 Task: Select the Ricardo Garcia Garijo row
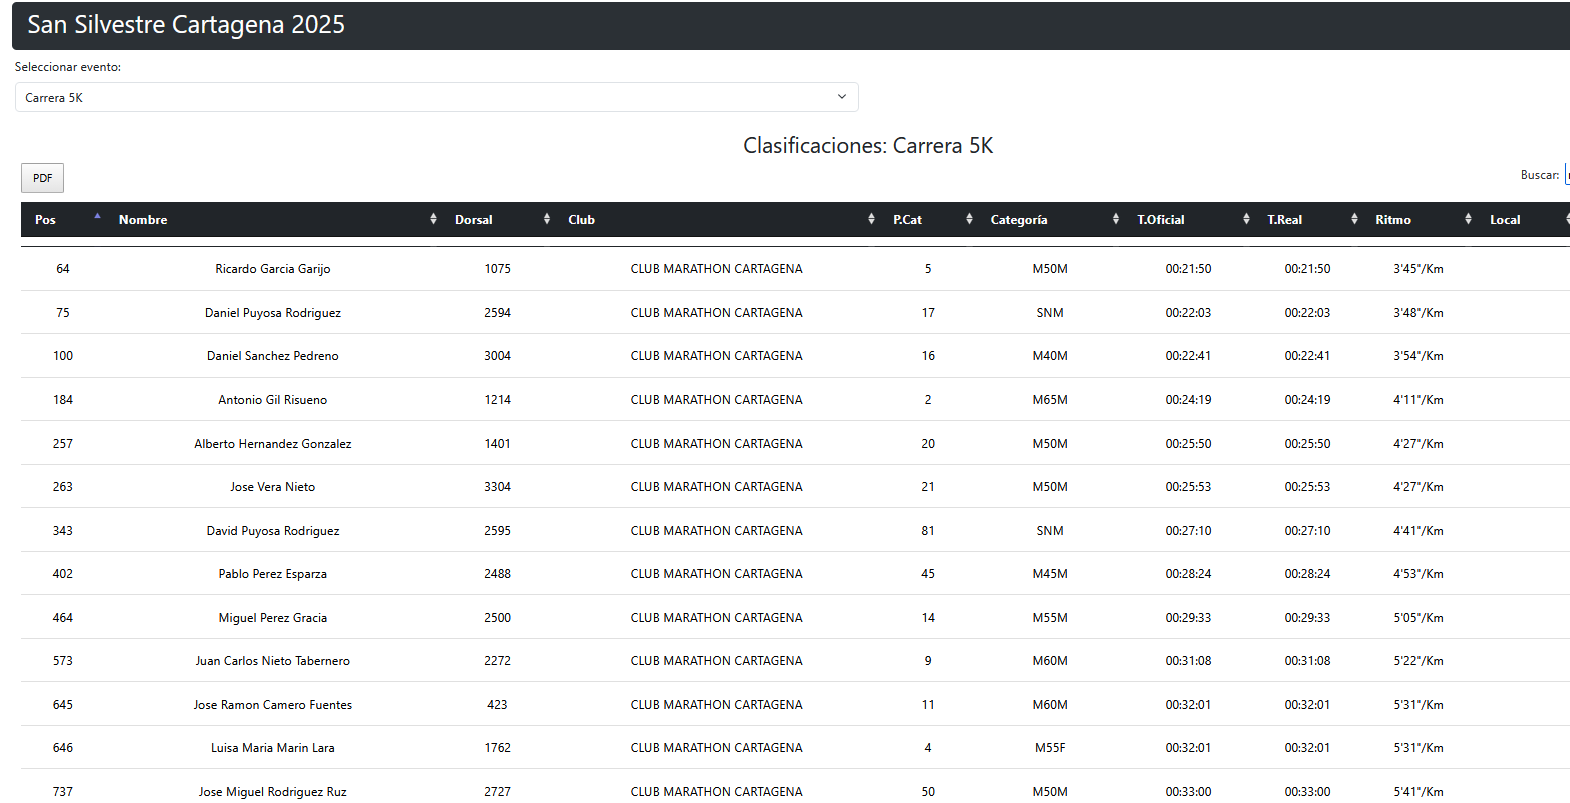click(x=272, y=269)
